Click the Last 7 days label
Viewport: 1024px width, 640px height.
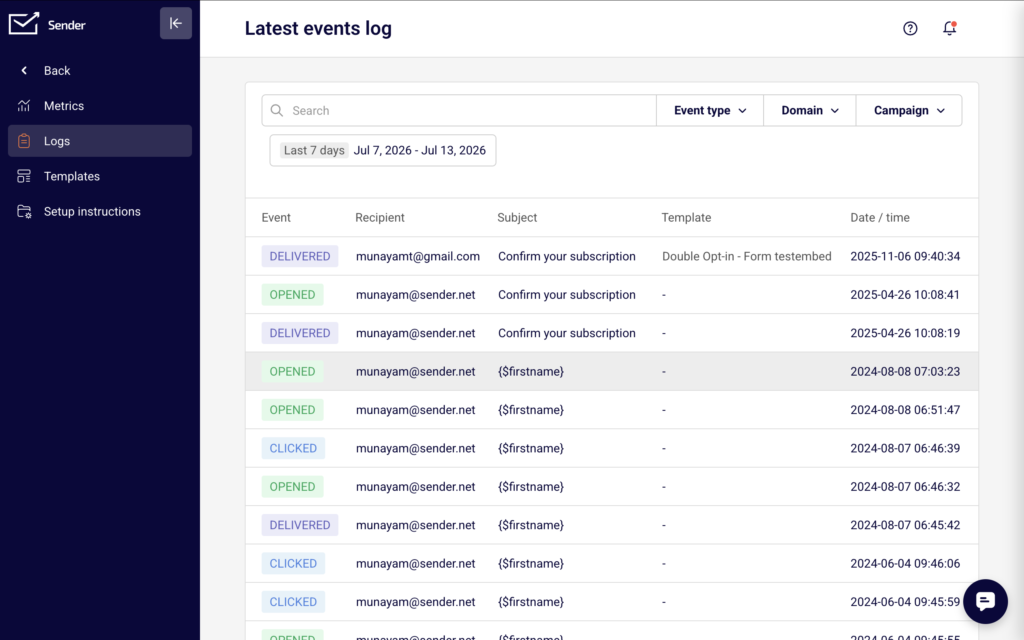(314, 150)
